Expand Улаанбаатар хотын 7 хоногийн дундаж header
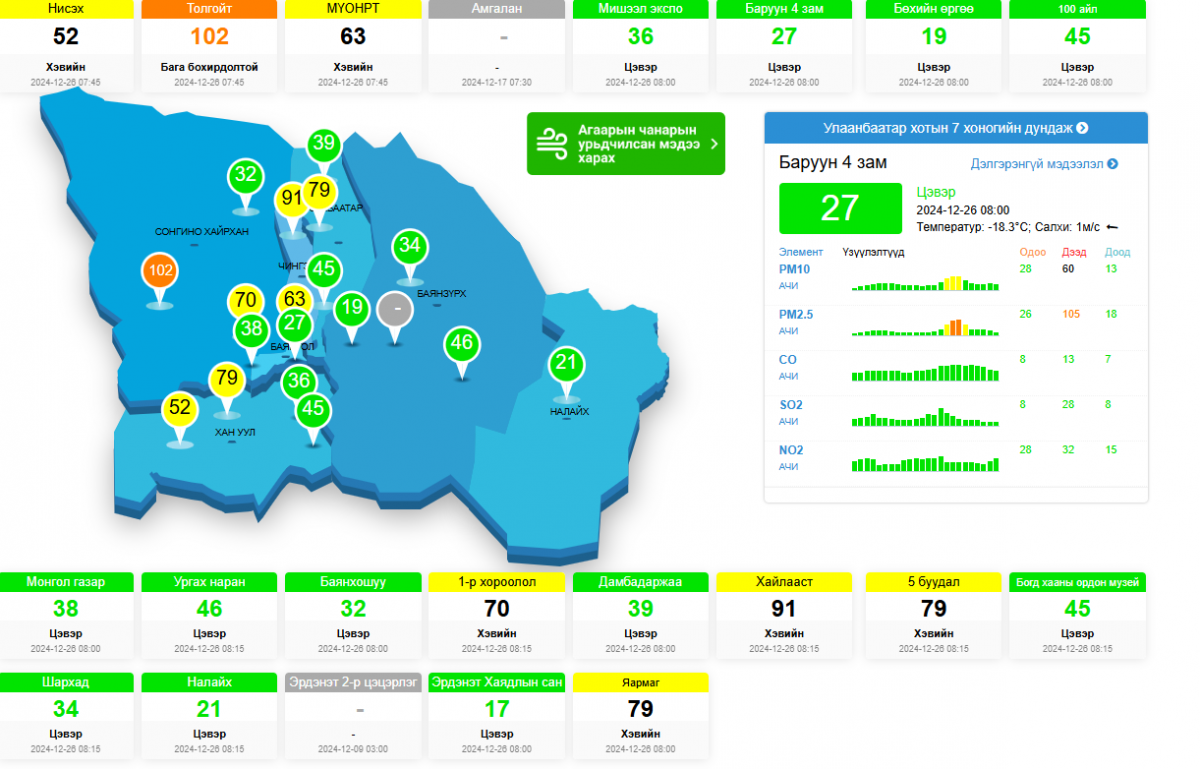The height and width of the screenshot is (769, 1200). click(955, 128)
